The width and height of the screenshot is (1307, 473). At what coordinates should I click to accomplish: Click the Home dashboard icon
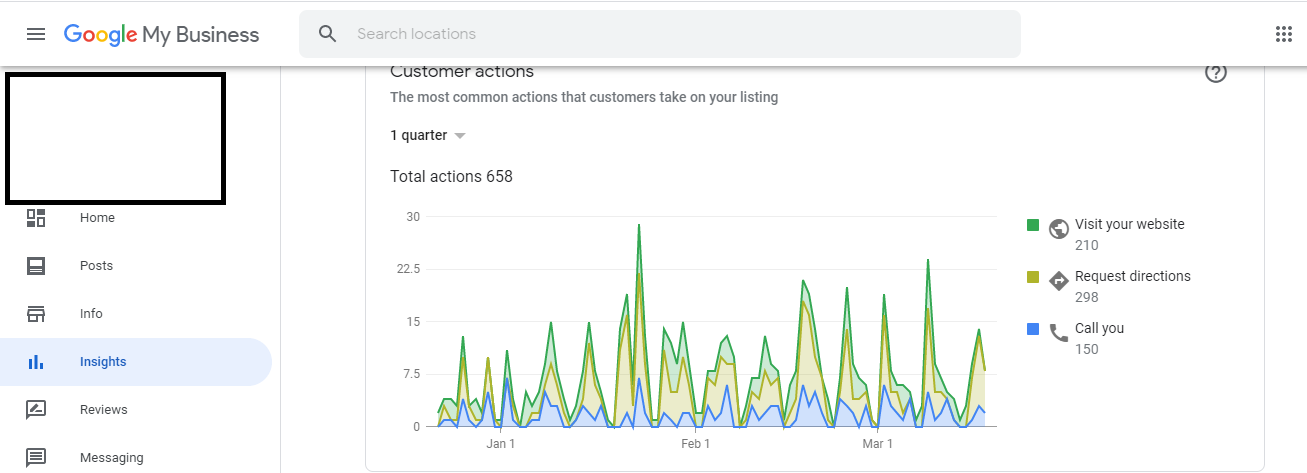[36, 218]
